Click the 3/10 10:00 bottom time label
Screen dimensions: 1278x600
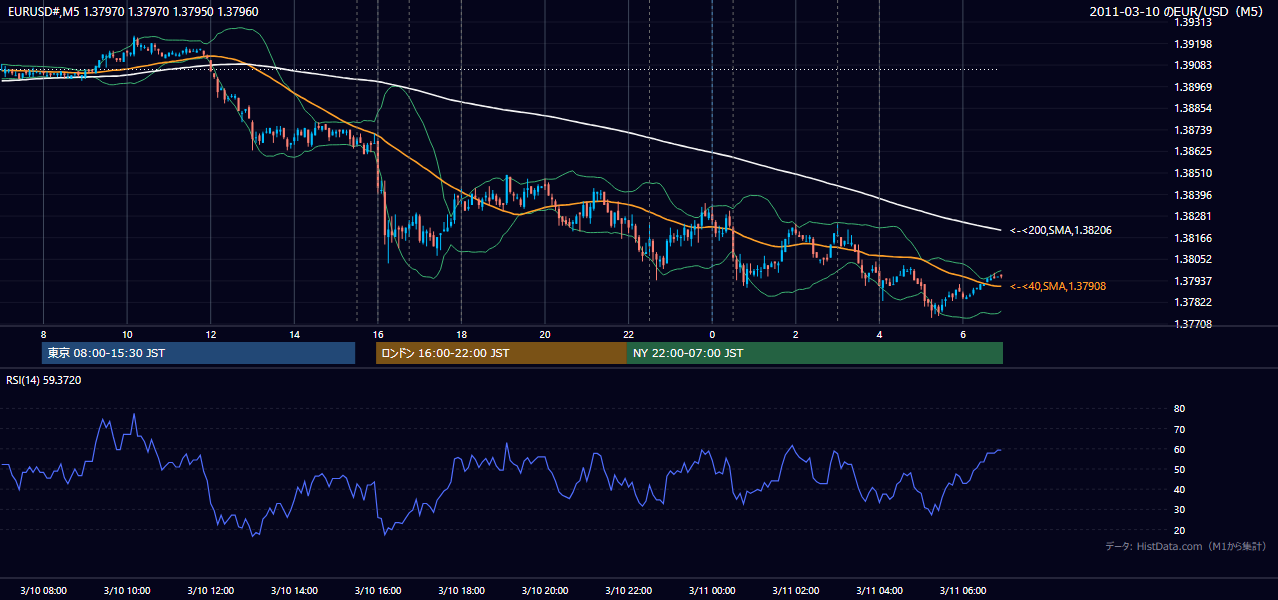(x=127, y=591)
